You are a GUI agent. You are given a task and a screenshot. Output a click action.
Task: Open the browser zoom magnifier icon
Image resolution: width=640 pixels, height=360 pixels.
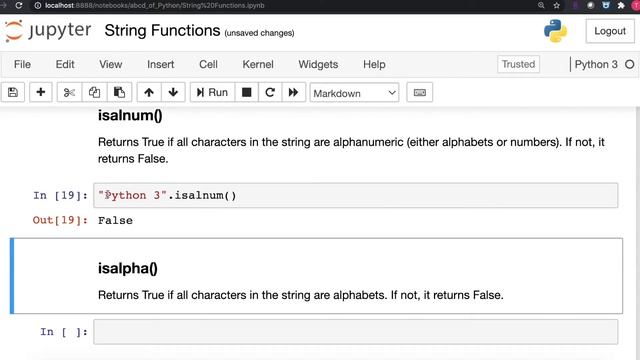coord(541,5)
